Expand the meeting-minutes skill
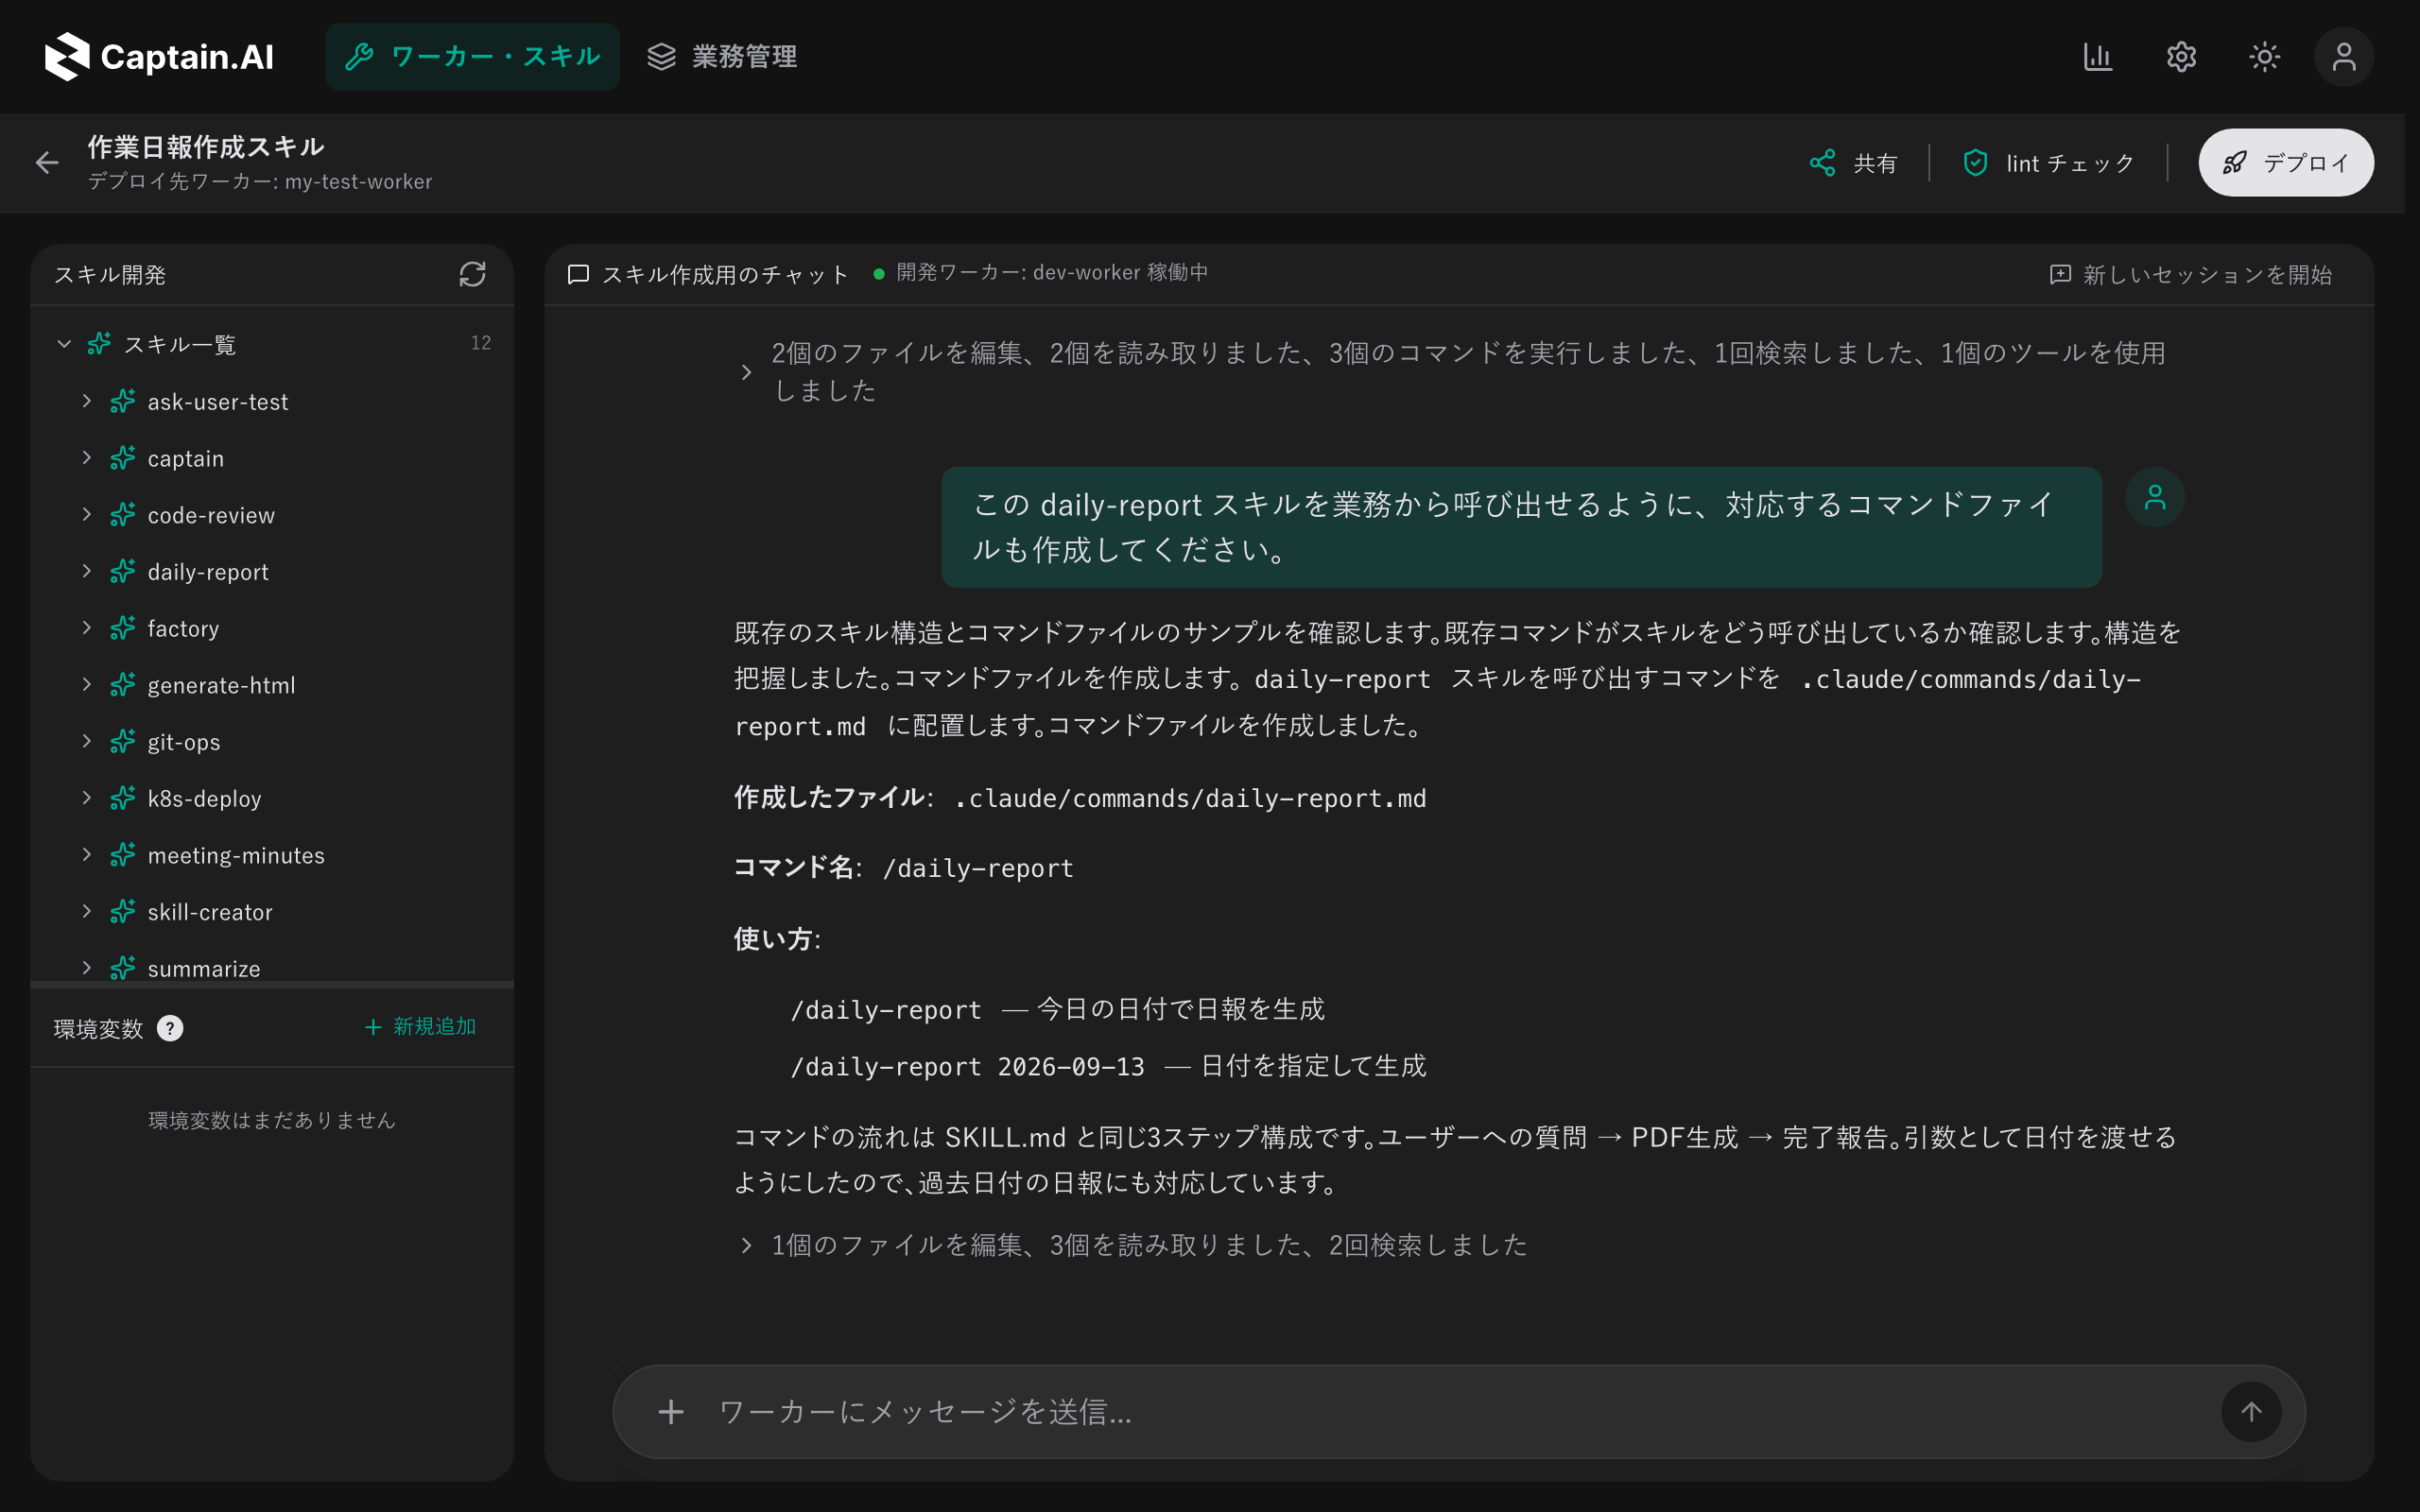The height and width of the screenshot is (1512, 2420). 87,855
